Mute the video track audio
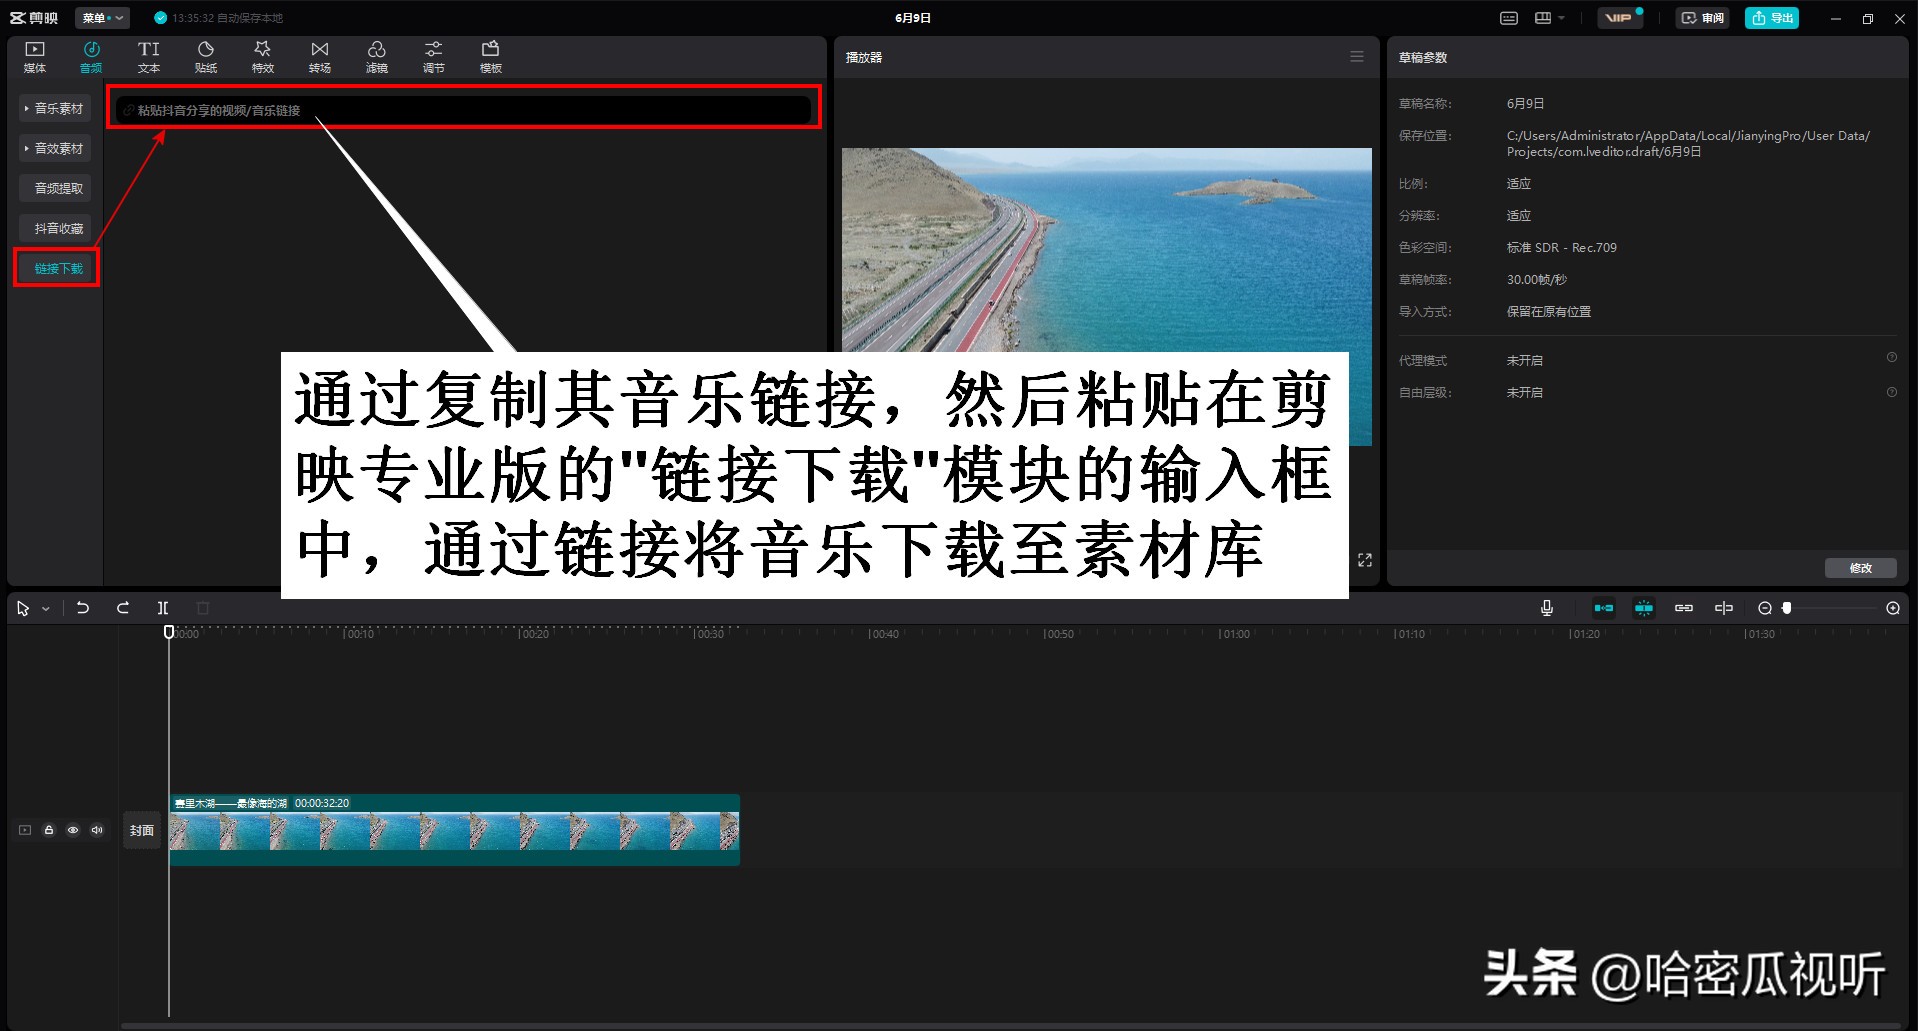 coord(96,830)
